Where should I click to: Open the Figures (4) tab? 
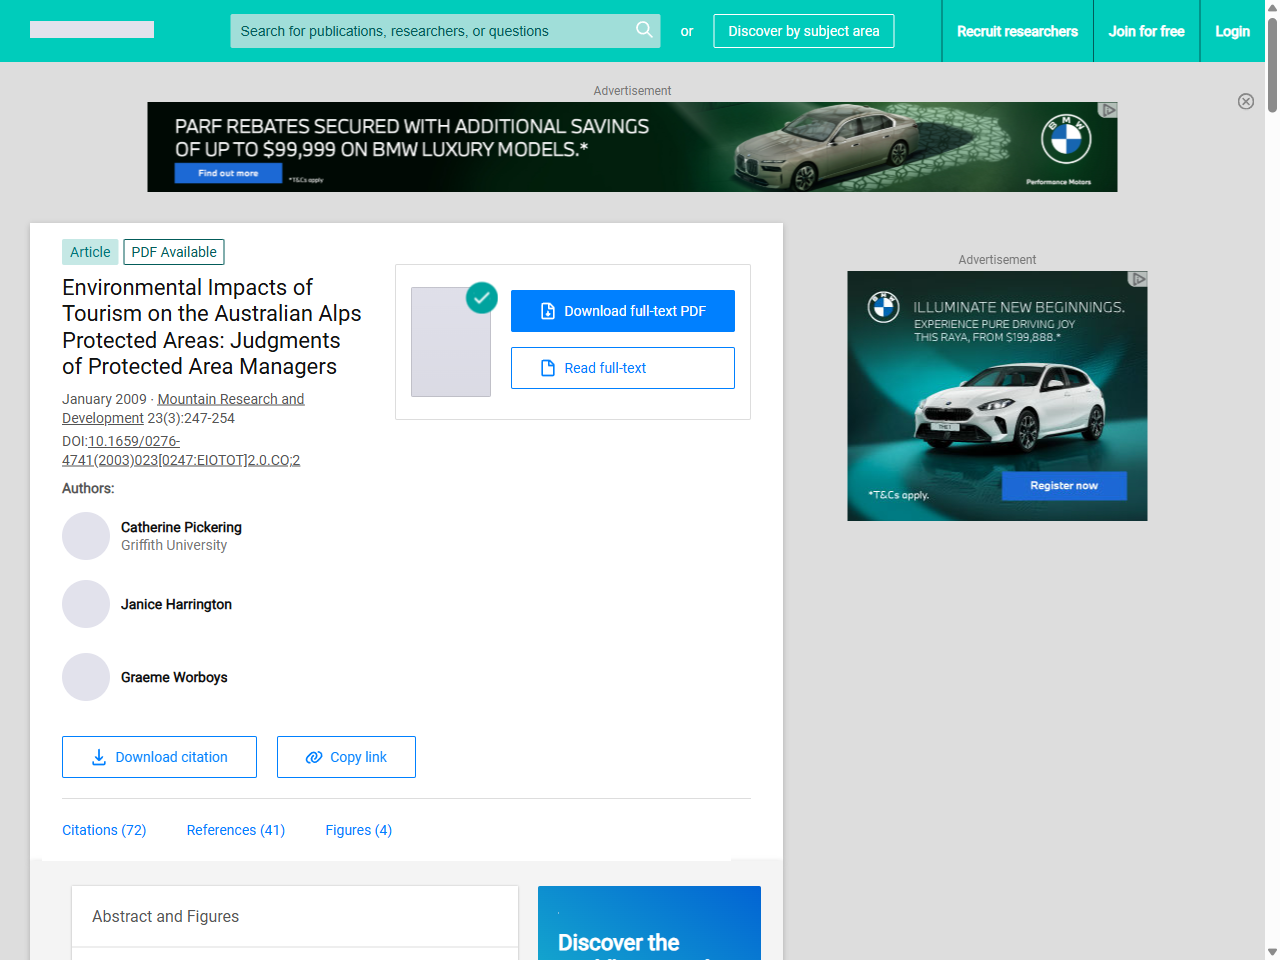pos(358,830)
